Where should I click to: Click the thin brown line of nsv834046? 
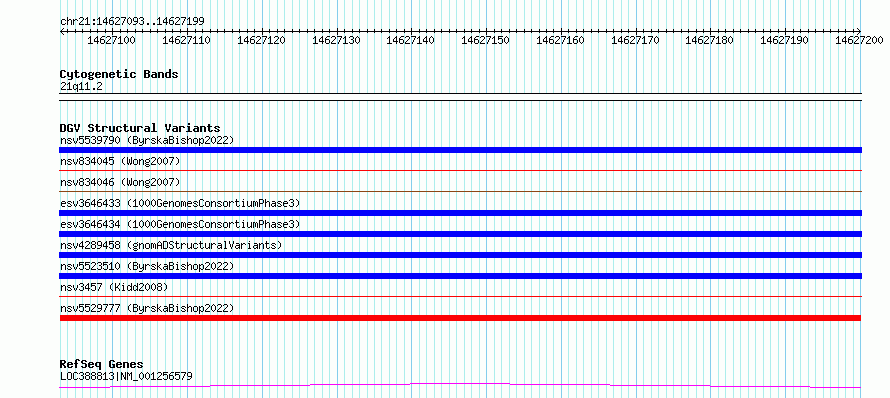pos(460,191)
